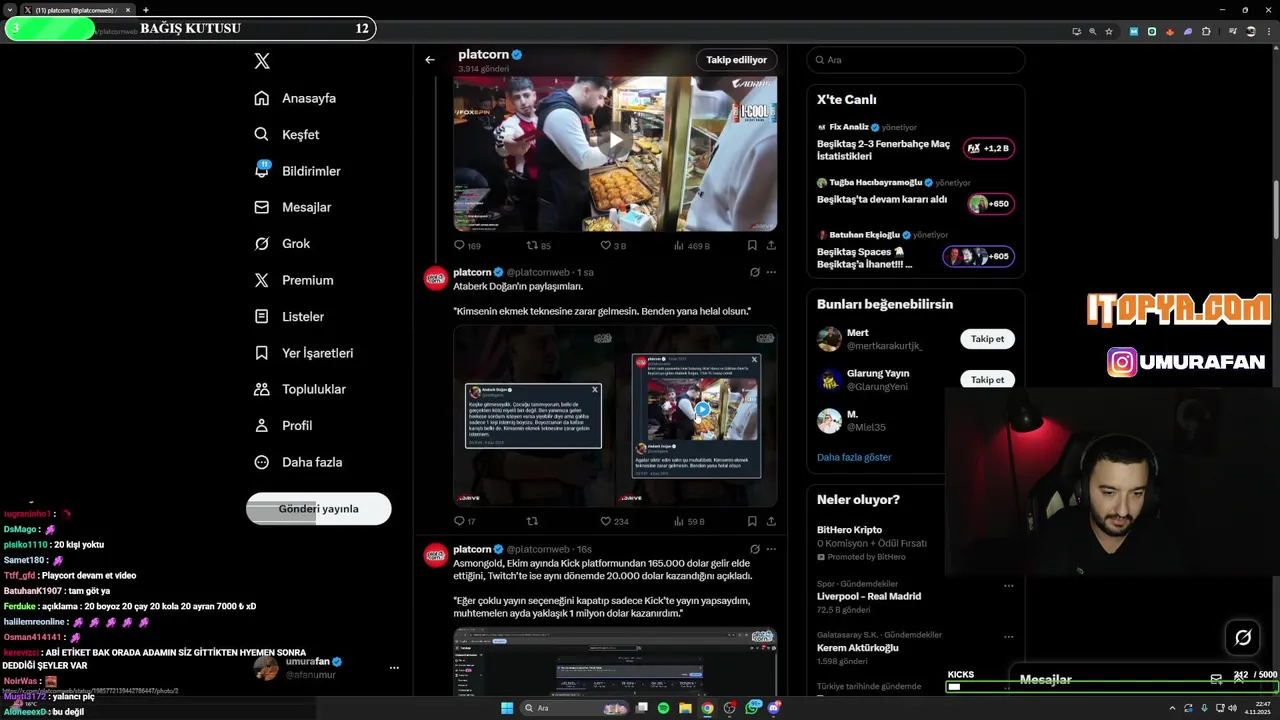
Task: Go to Keşfet in sidebar
Action: point(287,134)
